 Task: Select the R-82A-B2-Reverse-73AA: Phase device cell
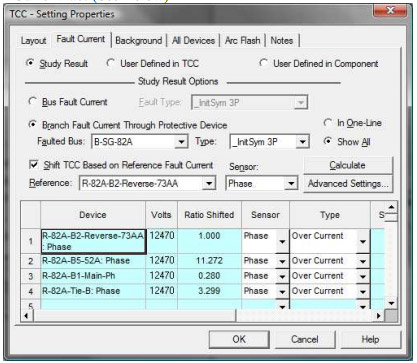pyautogui.click(x=93, y=241)
